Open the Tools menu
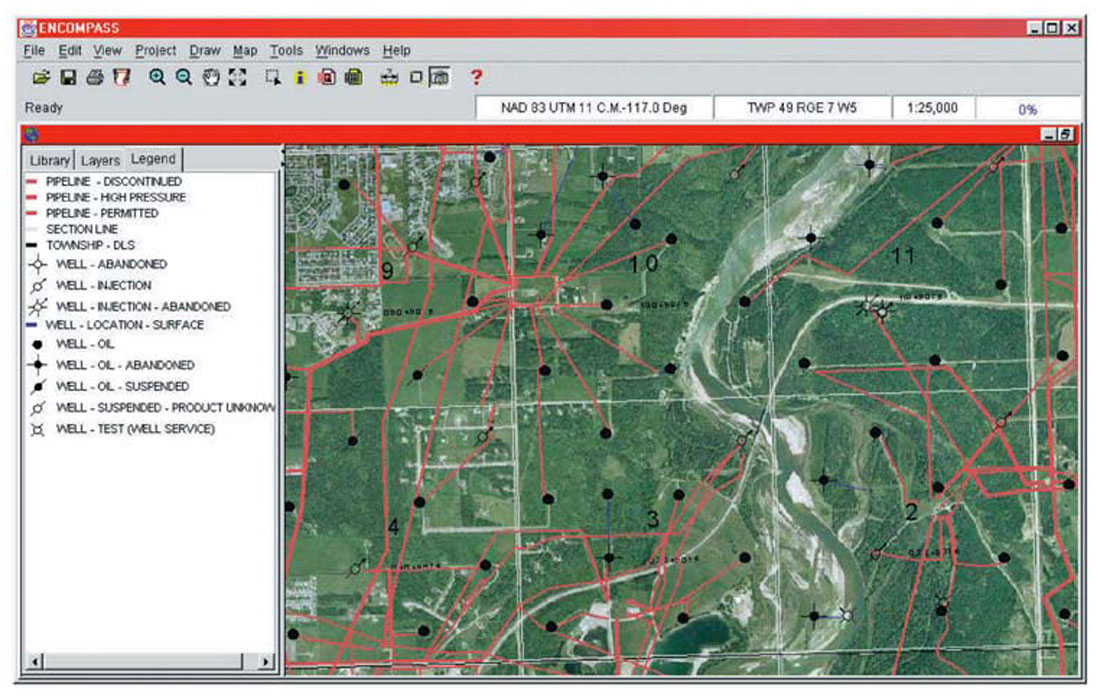Image resolution: width=1100 pixels, height=700 pixels. [286, 51]
